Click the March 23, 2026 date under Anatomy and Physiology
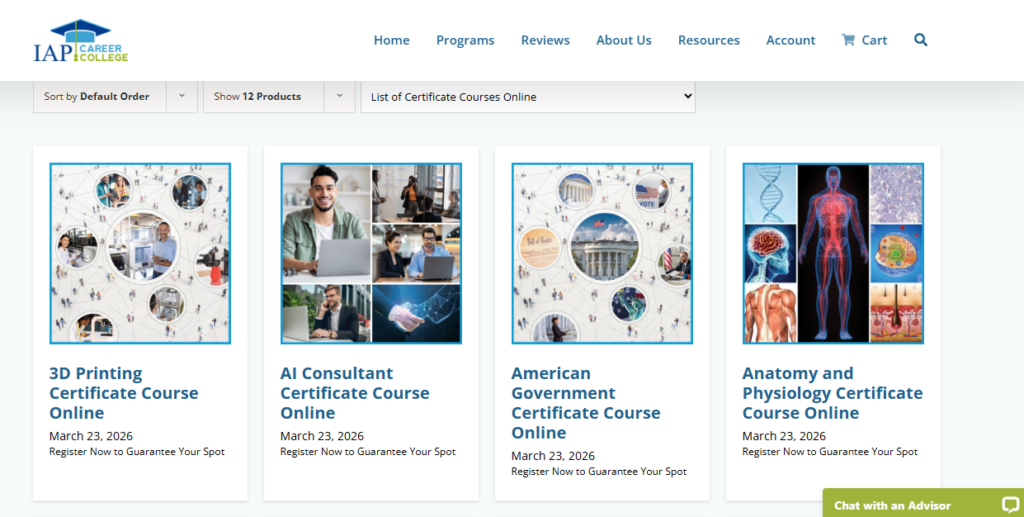Viewport: 1024px width, 517px height. pyautogui.click(x=784, y=436)
